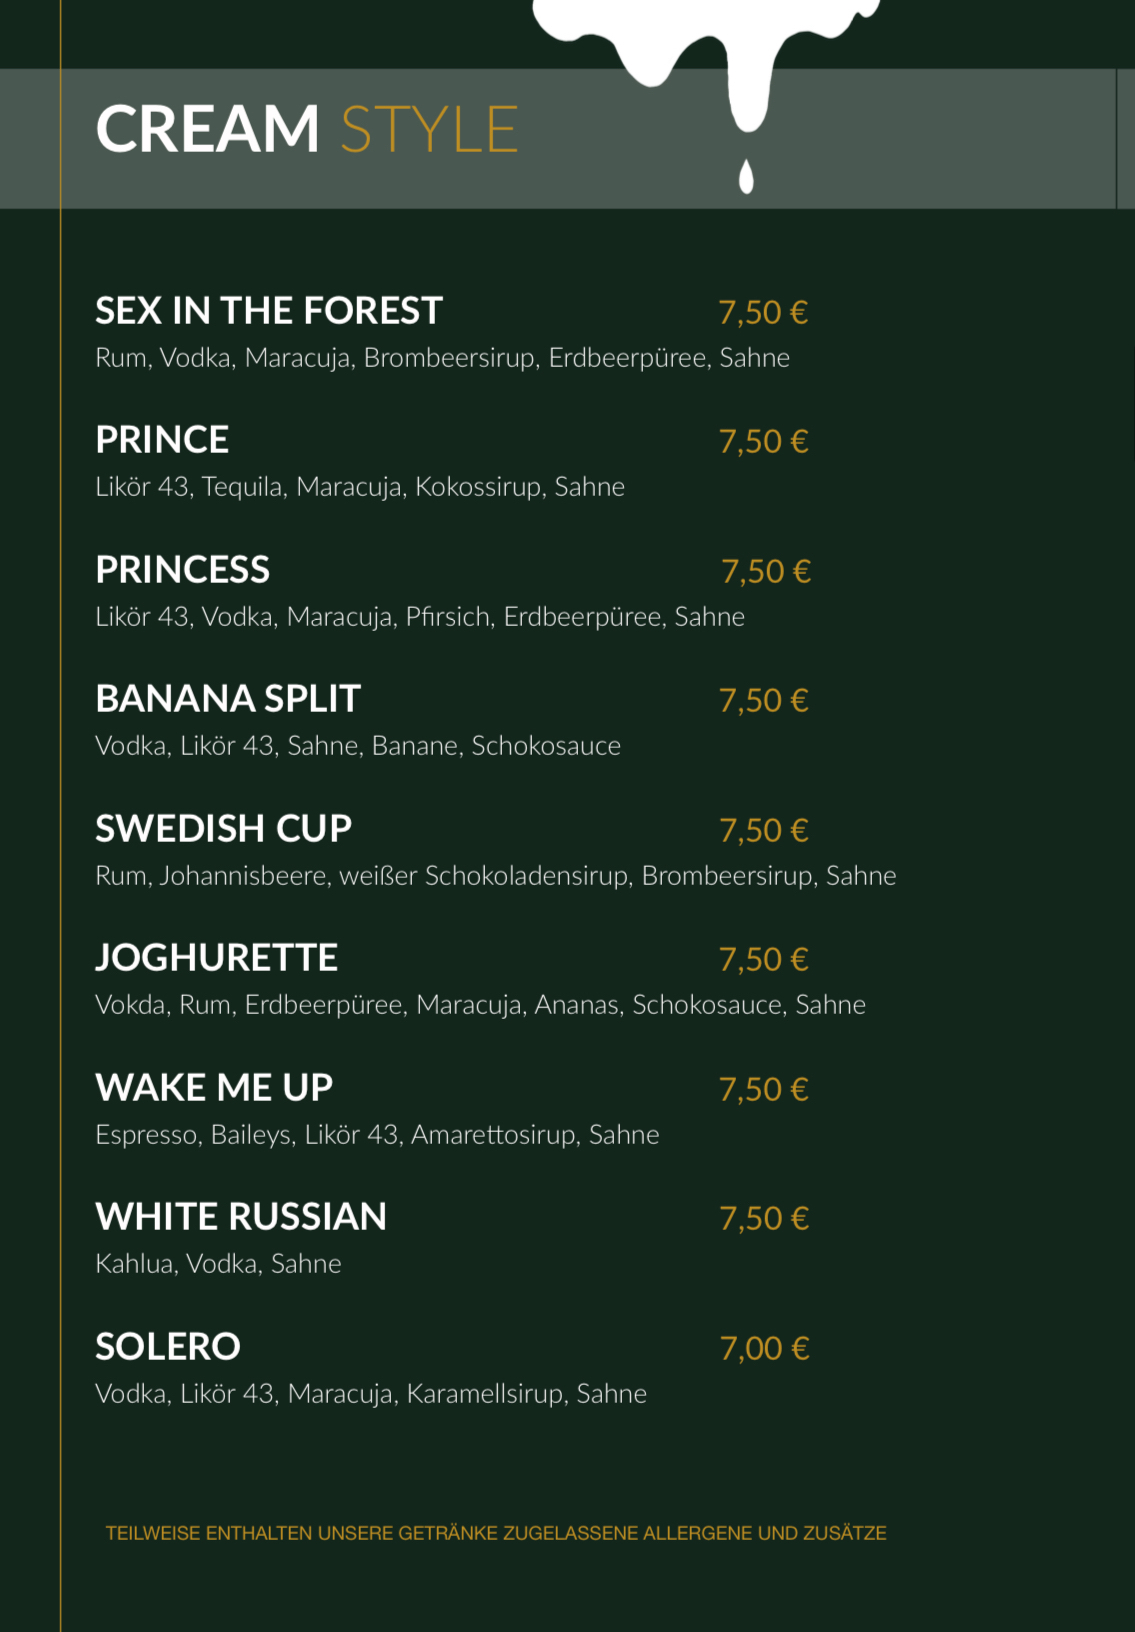Click the allergen notice footer text
The width and height of the screenshot is (1135, 1632).
point(496,1533)
